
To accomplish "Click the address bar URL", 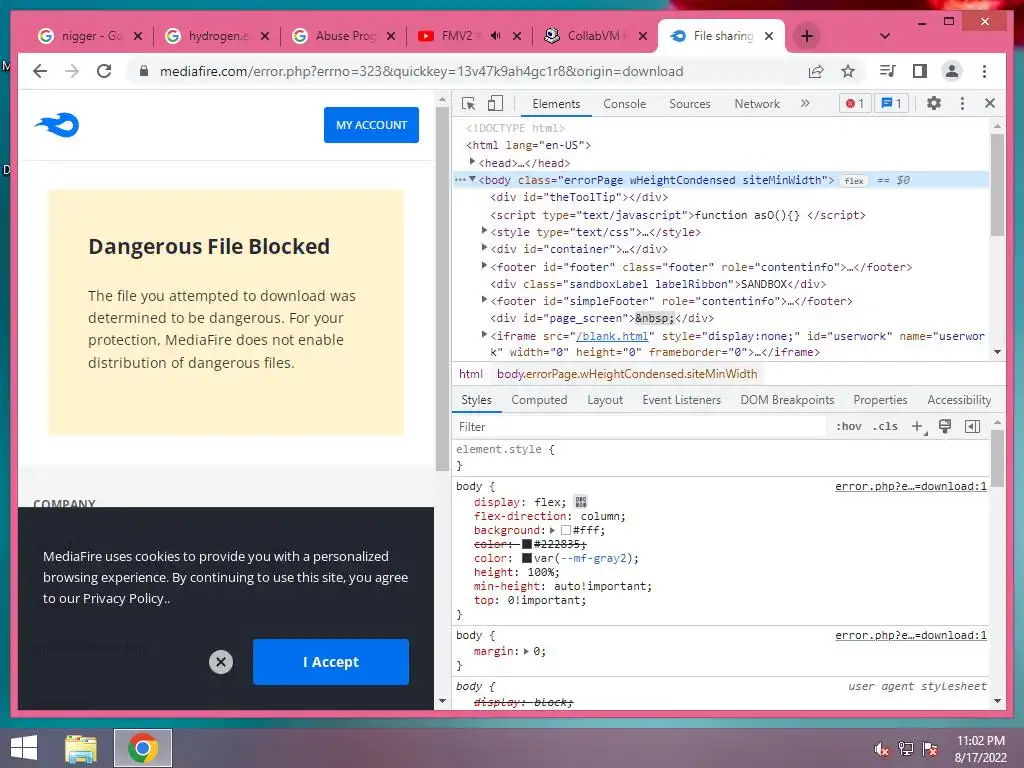I will [x=421, y=71].
